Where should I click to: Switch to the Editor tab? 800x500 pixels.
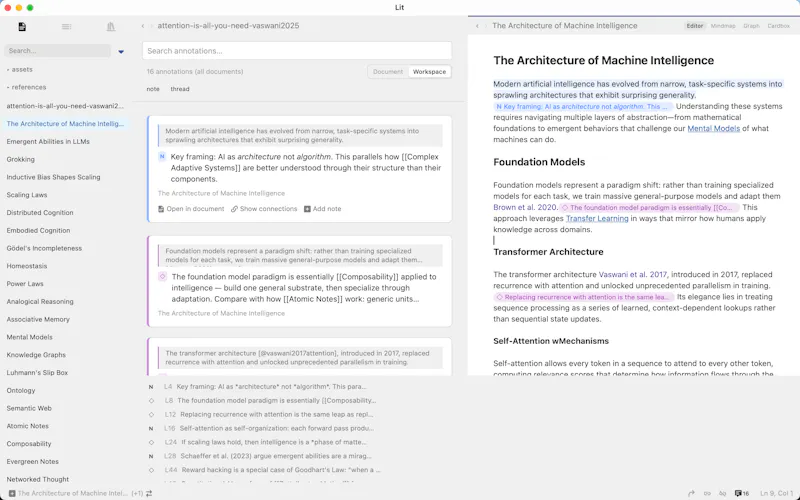[x=694, y=26]
